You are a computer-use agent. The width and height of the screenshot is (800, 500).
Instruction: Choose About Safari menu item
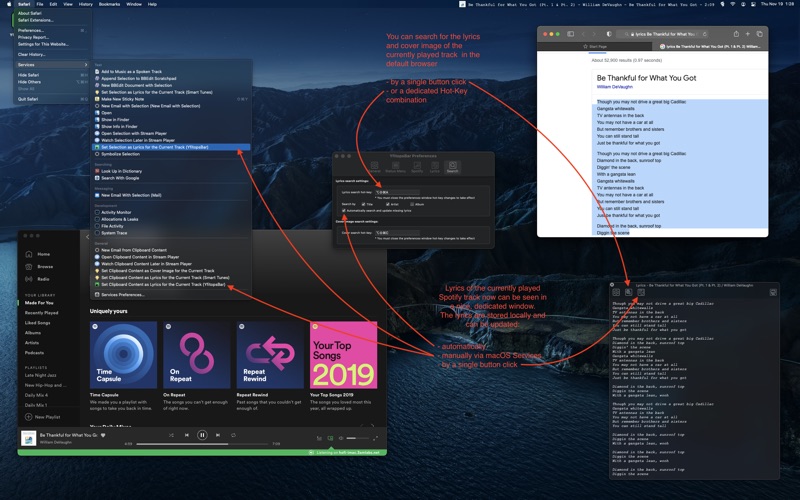tap(51, 13)
